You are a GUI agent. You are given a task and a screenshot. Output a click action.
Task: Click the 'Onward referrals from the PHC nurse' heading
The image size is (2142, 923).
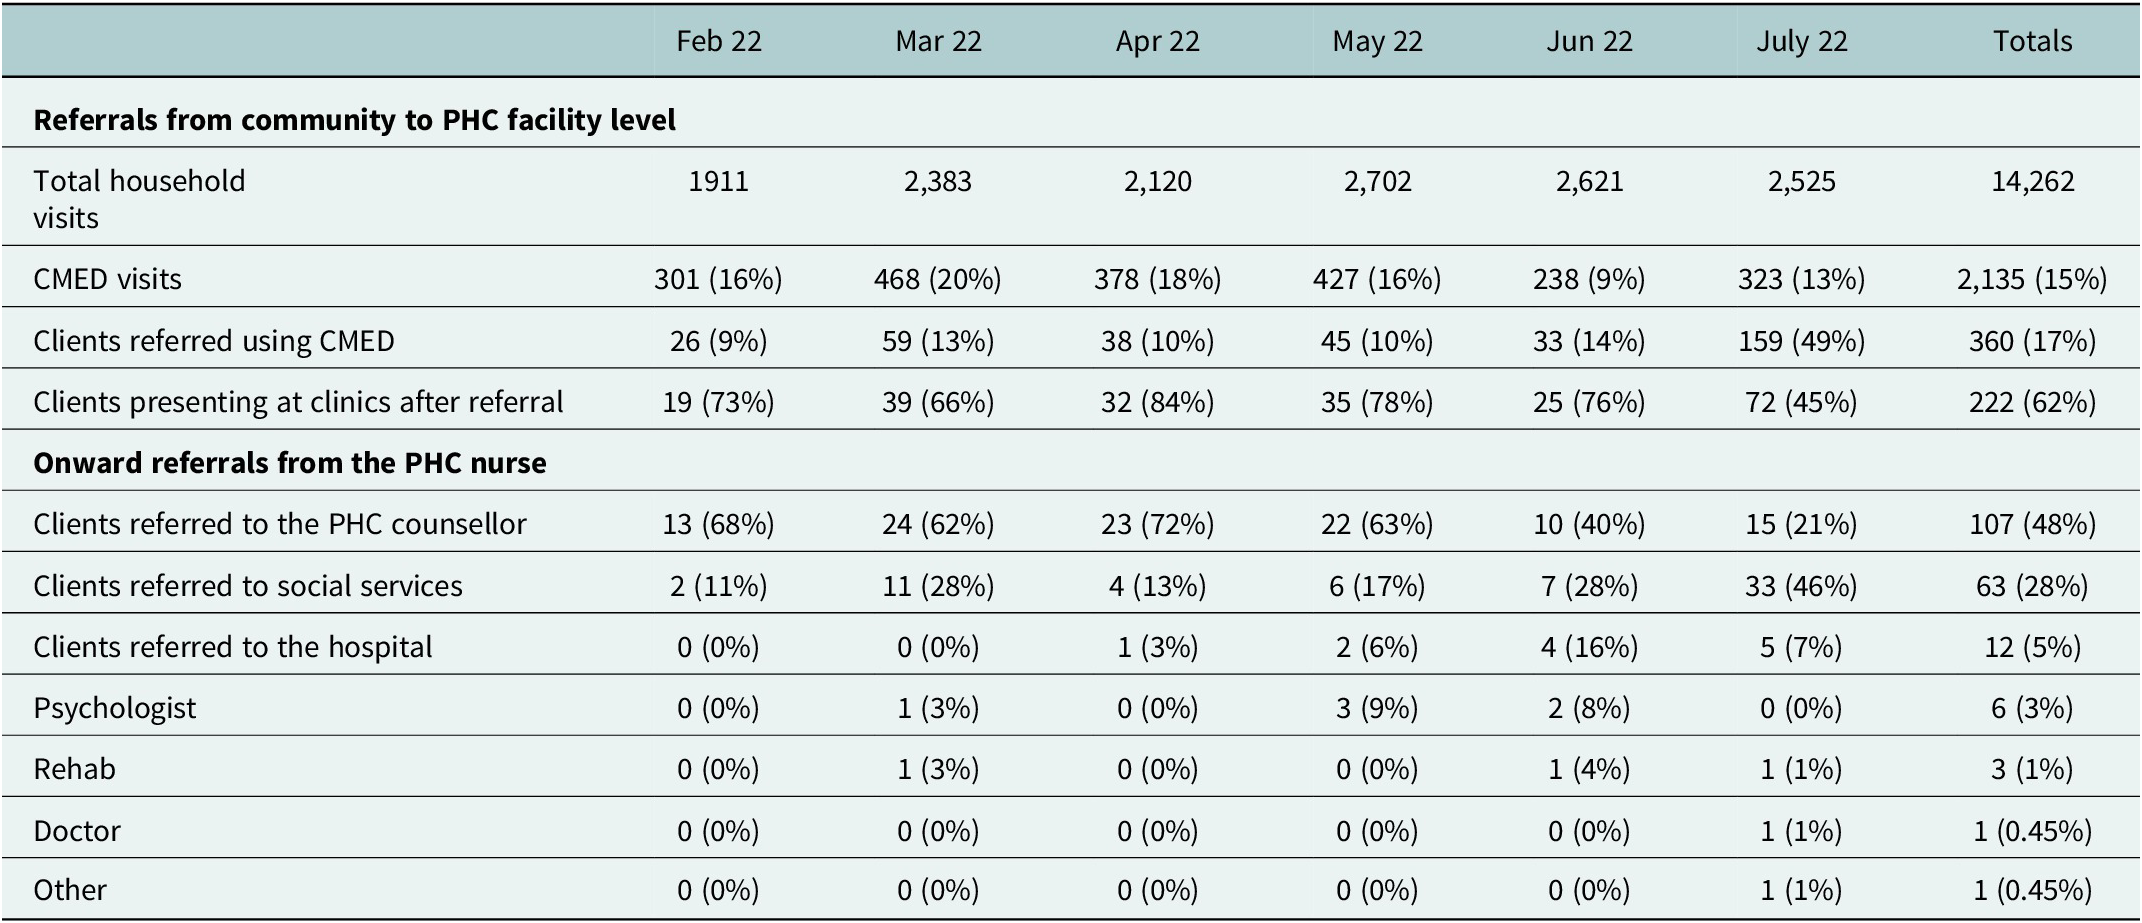[x=290, y=463]
